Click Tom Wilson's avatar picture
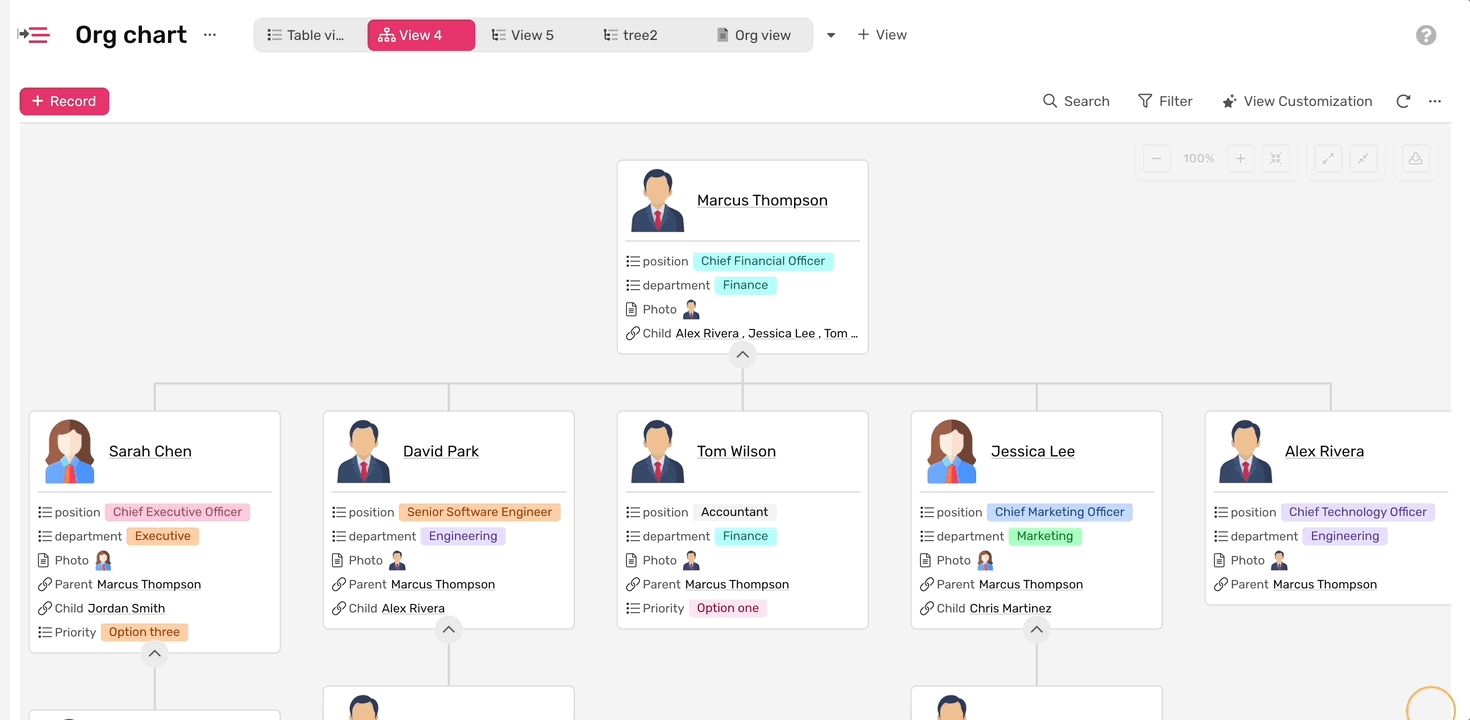Image resolution: width=1470 pixels, height=720 pixels. 657,451
